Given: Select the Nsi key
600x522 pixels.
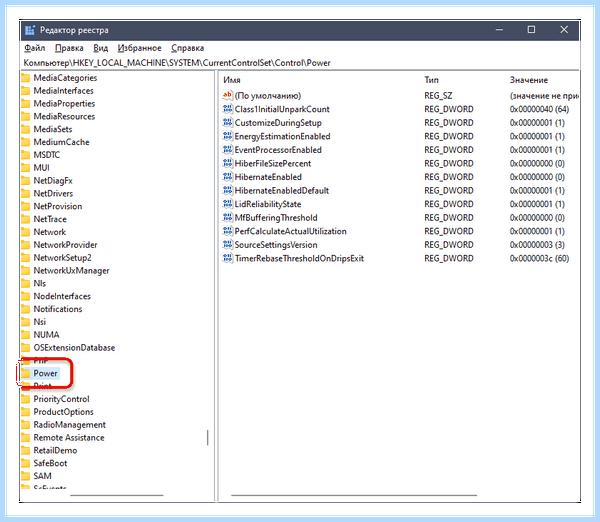Looking at the screenshot, I should click(40, 322).
